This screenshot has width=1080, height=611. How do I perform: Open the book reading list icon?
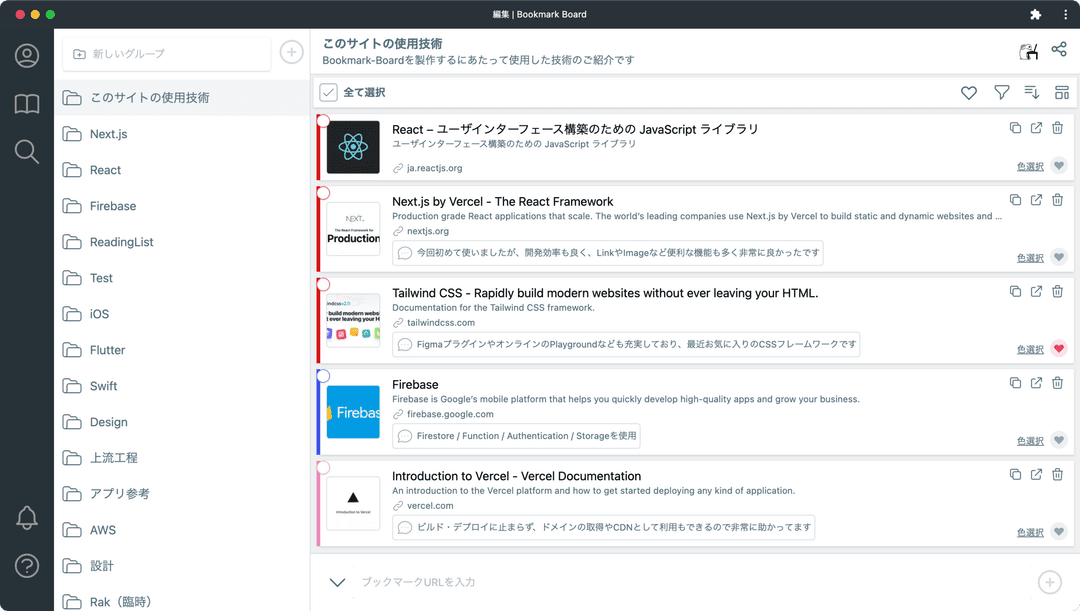click(x=27, y=104)
